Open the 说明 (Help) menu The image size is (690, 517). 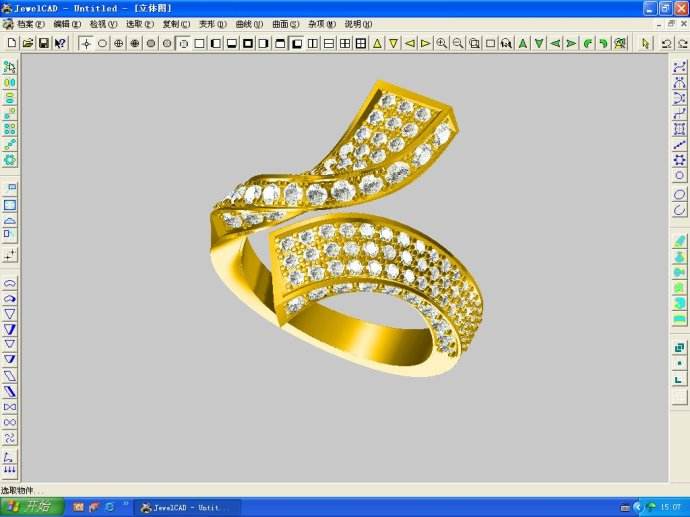(357, 23)
